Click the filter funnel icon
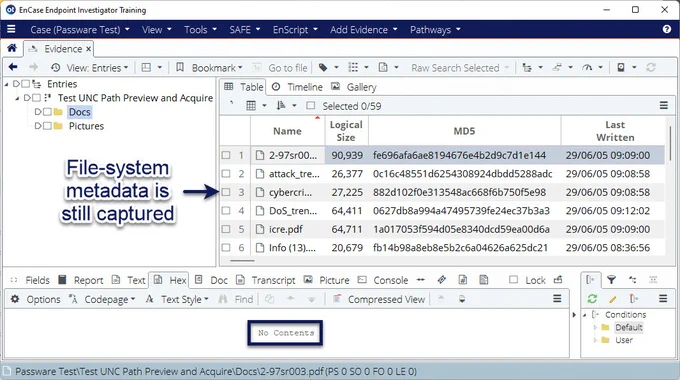 point(611,280)
